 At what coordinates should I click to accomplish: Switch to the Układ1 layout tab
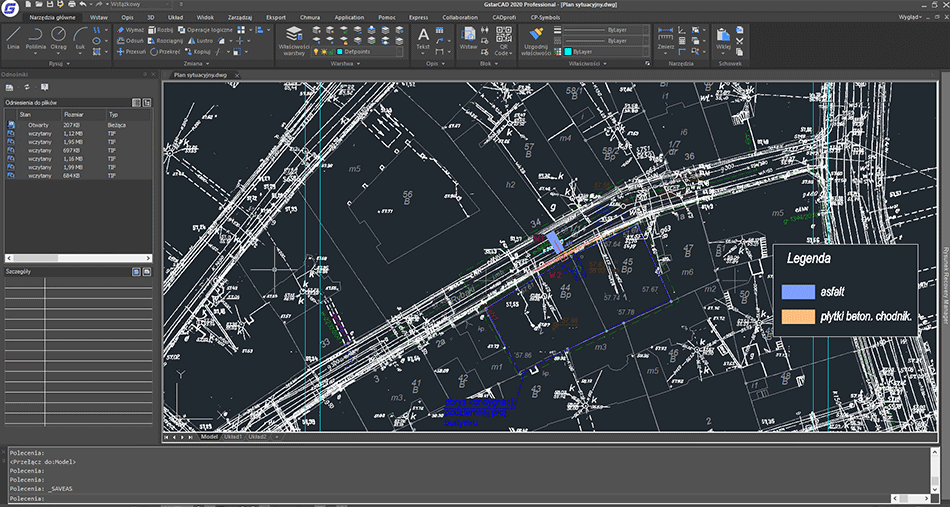pyautogui.click(x=233, y=437)
